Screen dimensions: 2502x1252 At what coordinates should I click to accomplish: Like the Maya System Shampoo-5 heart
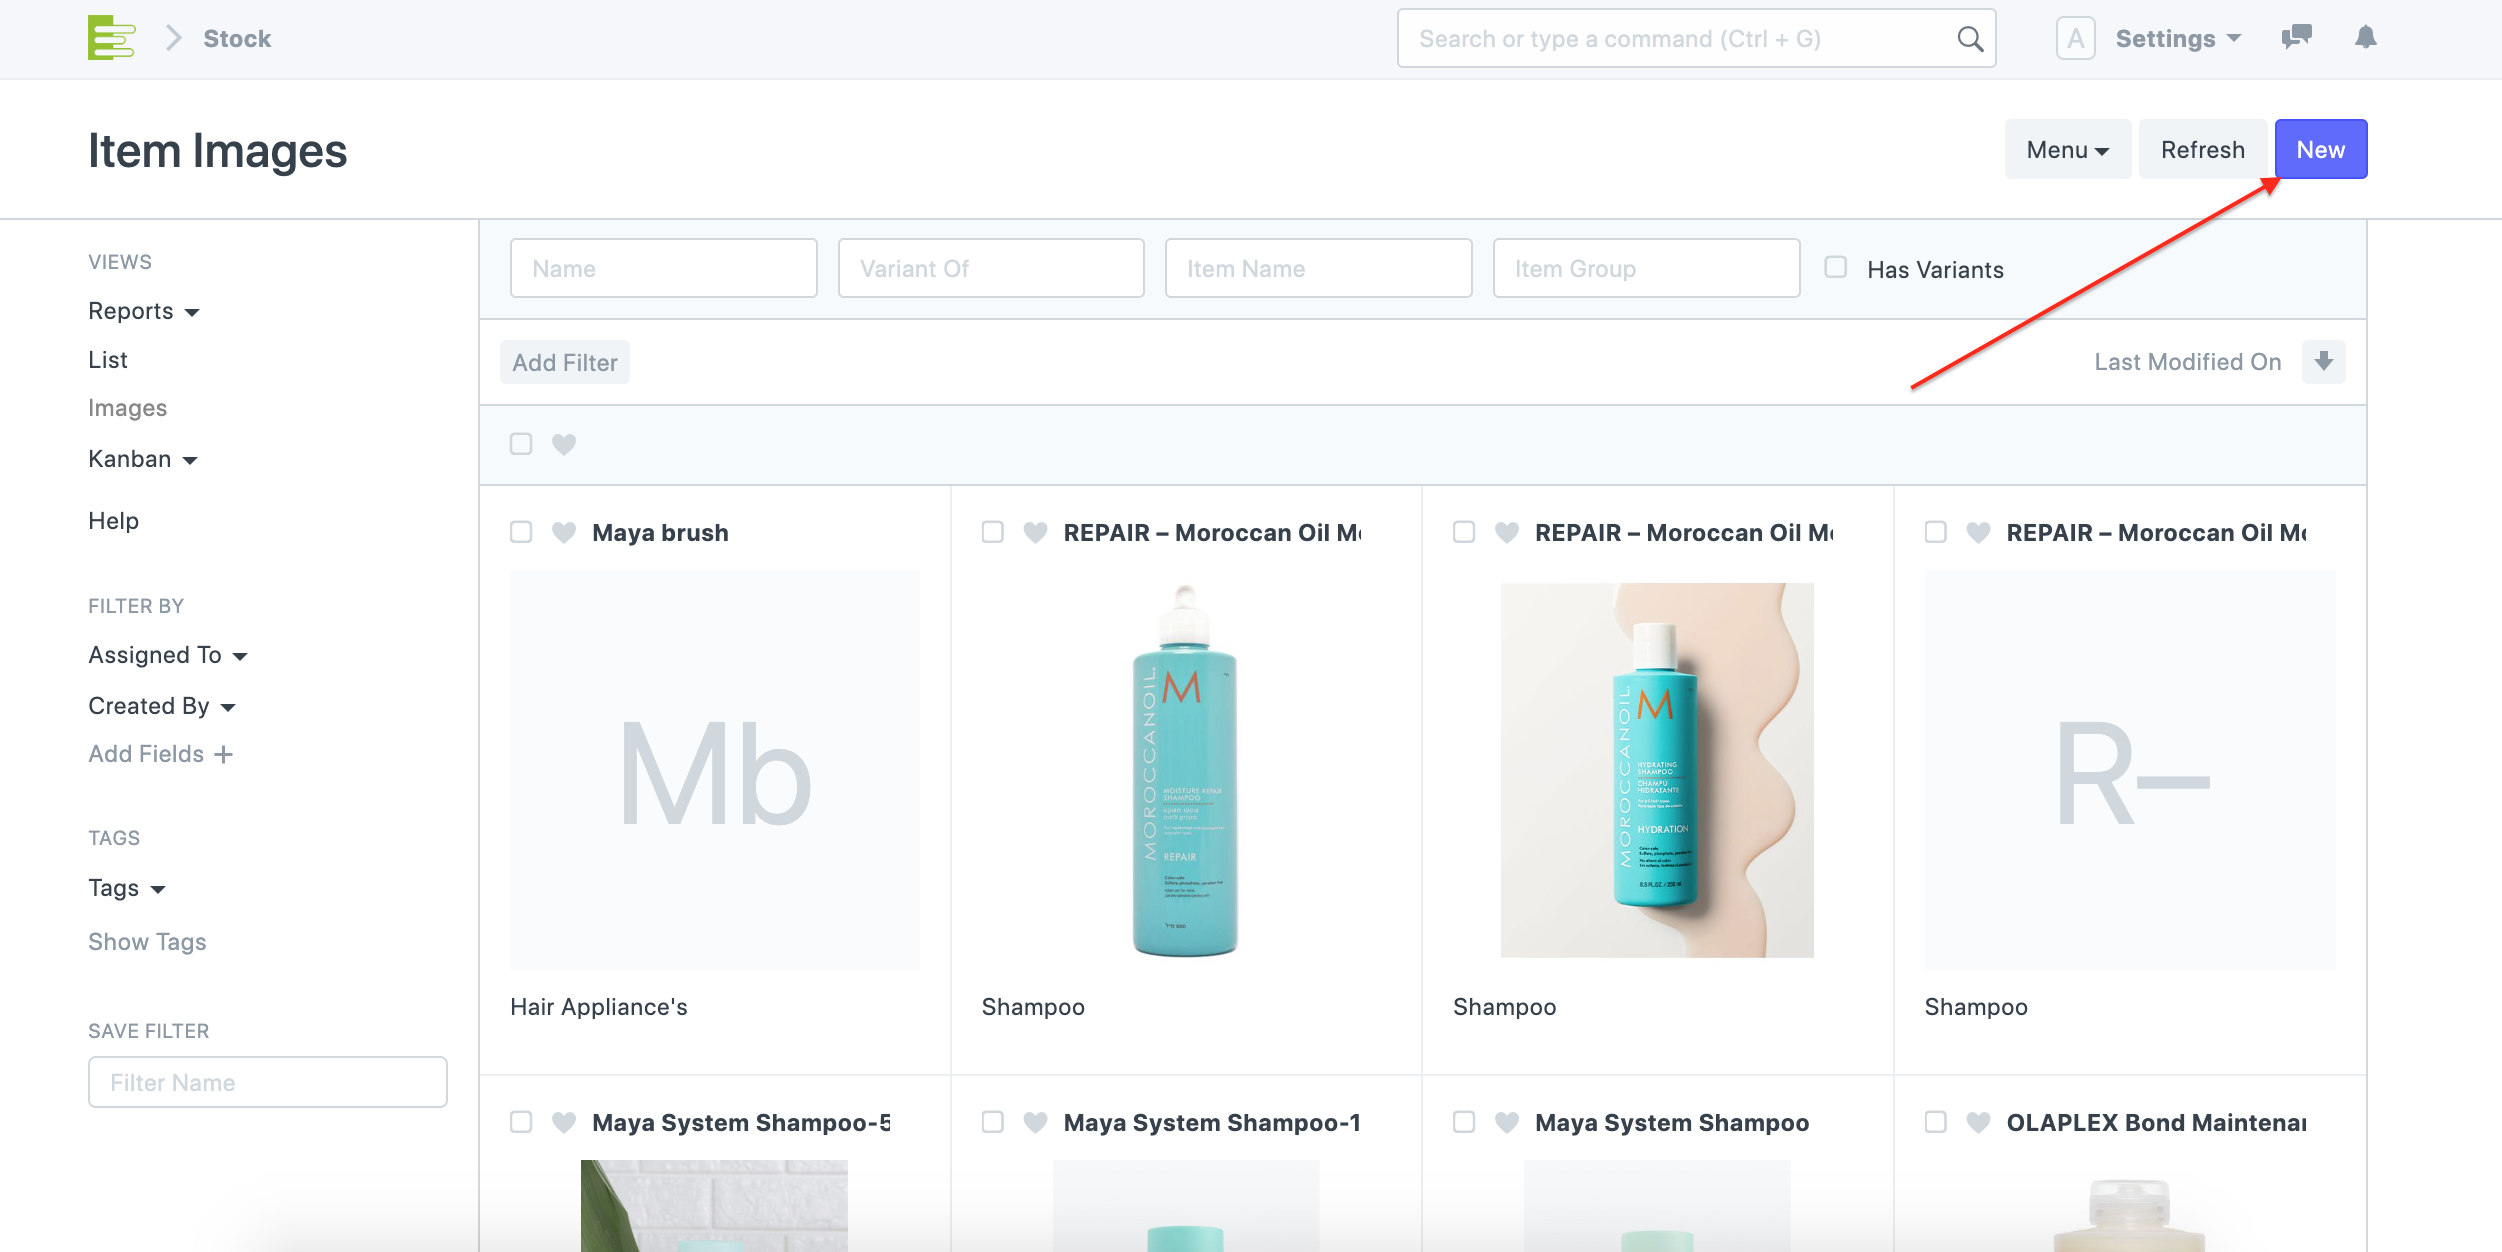tap(564, 1122)
